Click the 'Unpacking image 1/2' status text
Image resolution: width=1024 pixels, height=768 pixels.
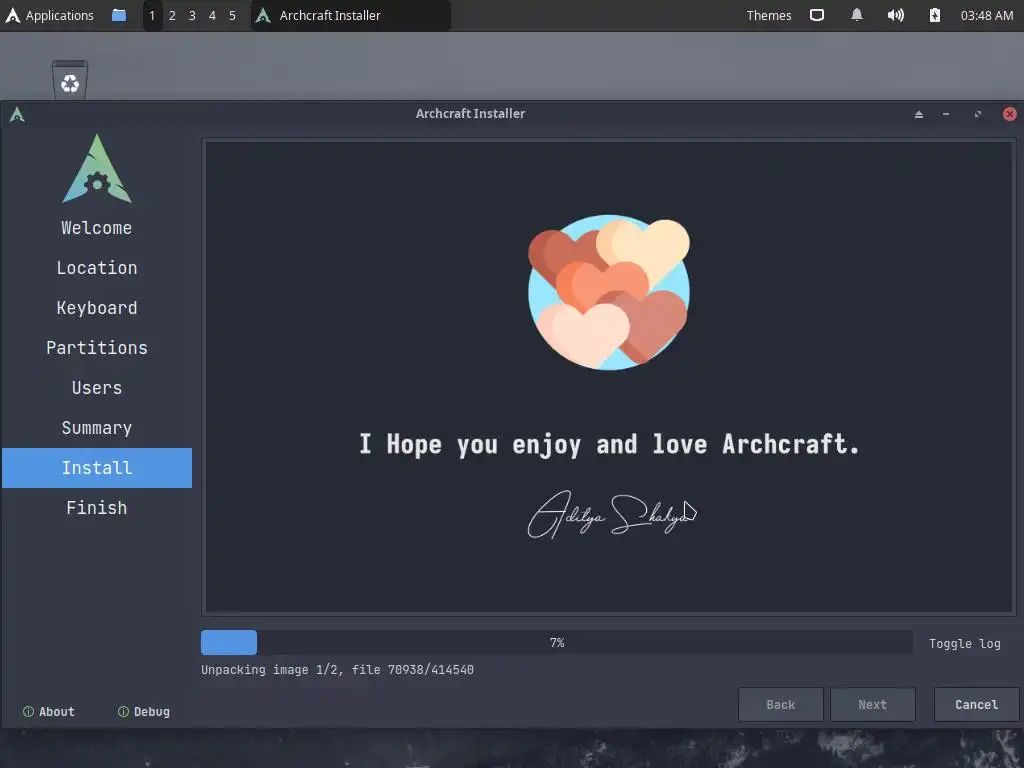pyautogui.click(x=337, y=669)
